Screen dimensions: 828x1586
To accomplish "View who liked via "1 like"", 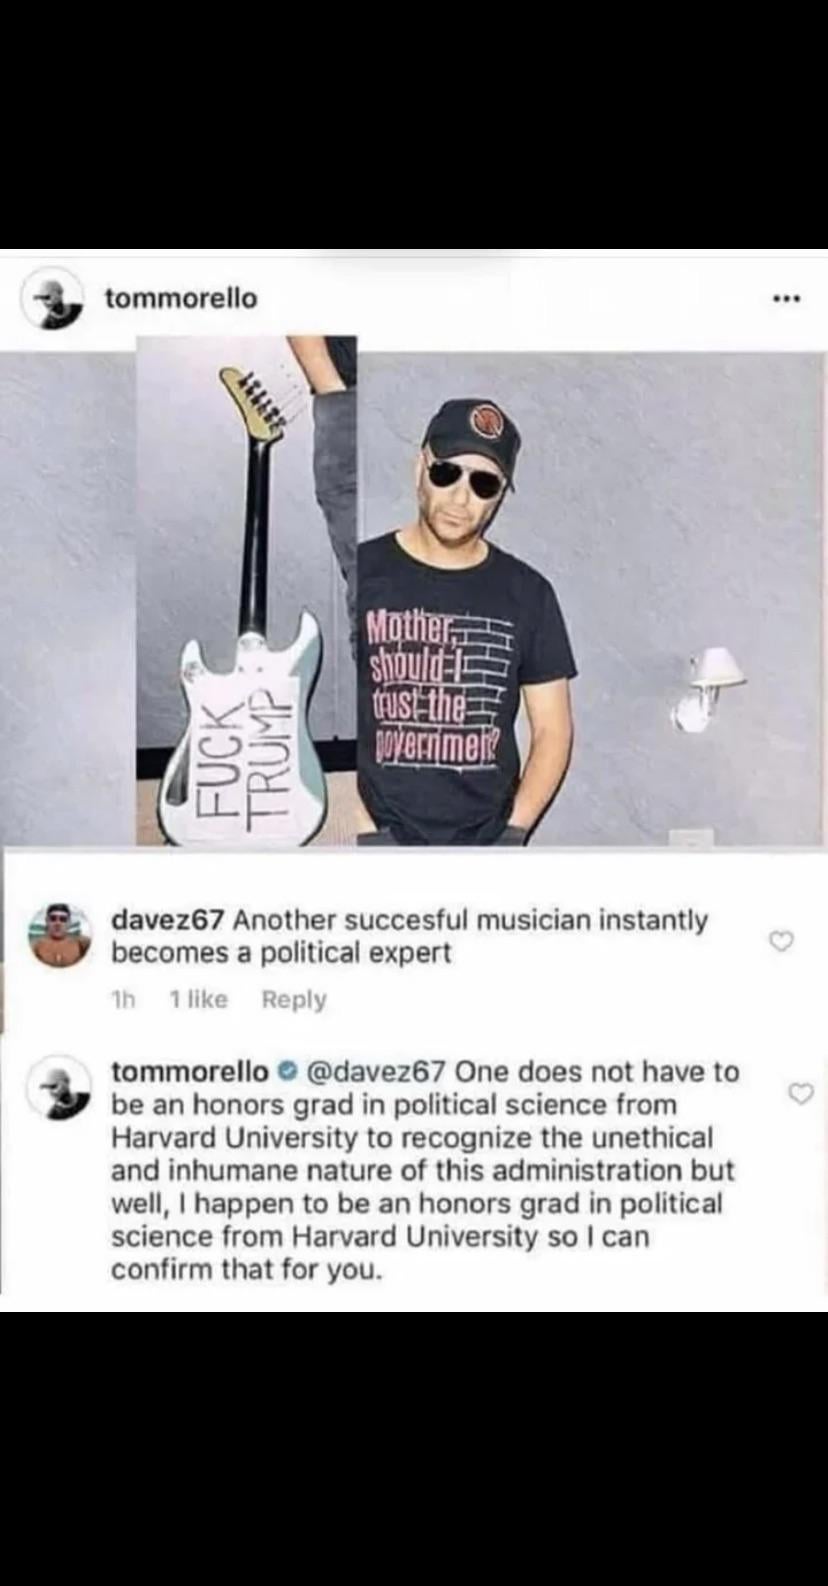I will [198, 999].
